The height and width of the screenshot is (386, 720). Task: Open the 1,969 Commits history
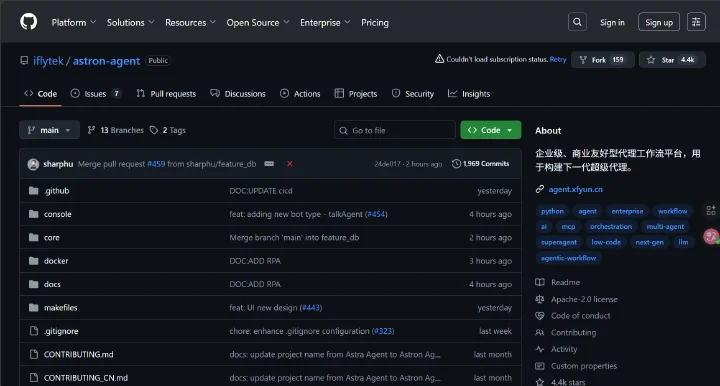point(480,164)
